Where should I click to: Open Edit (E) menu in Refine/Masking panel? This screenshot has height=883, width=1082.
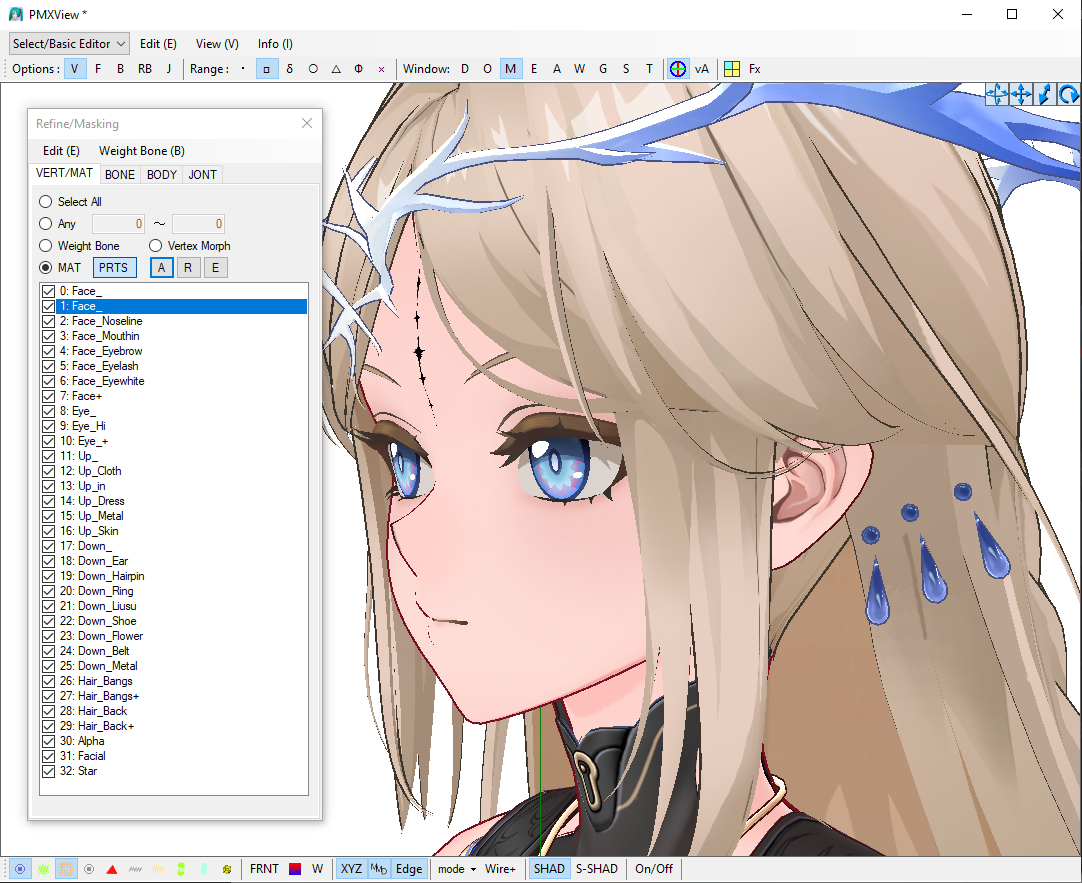pyautogui.click(x=61, y=150)
